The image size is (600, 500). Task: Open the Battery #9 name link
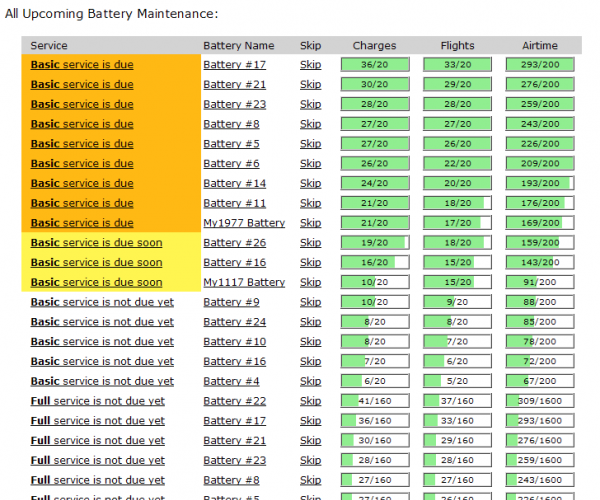231,302
